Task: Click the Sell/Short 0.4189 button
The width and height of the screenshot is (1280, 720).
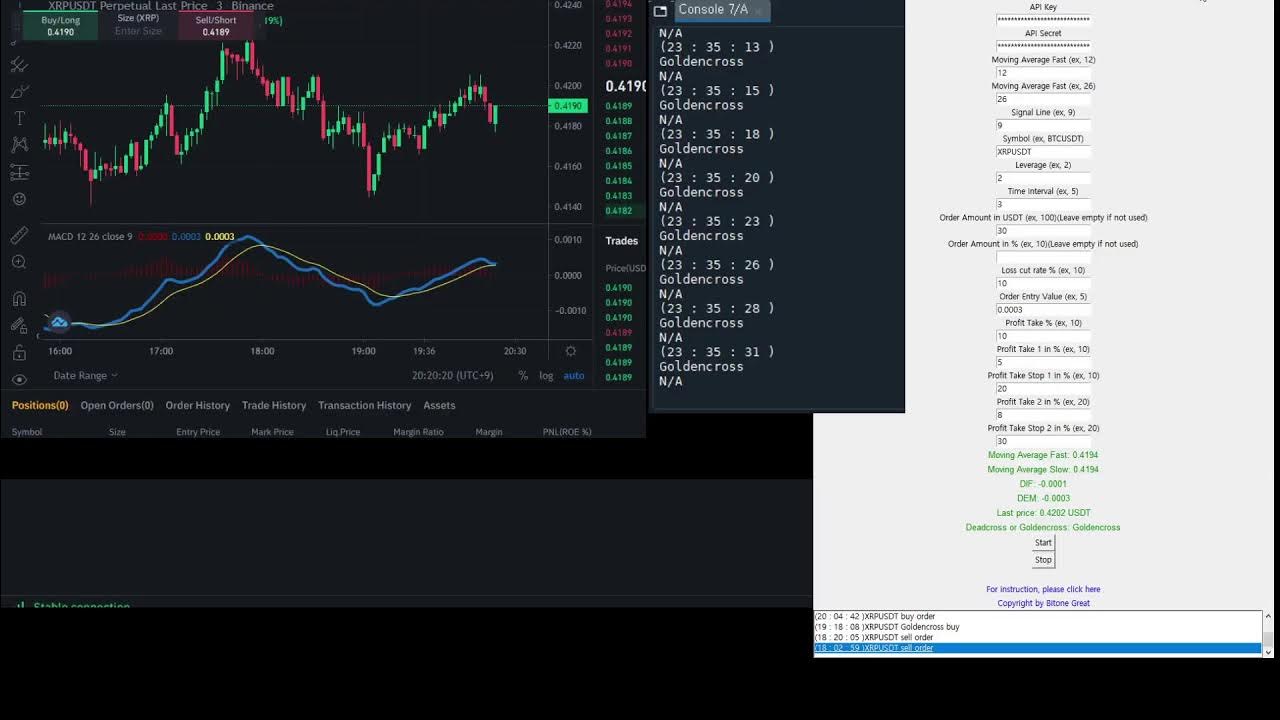Action: point(216,26)
